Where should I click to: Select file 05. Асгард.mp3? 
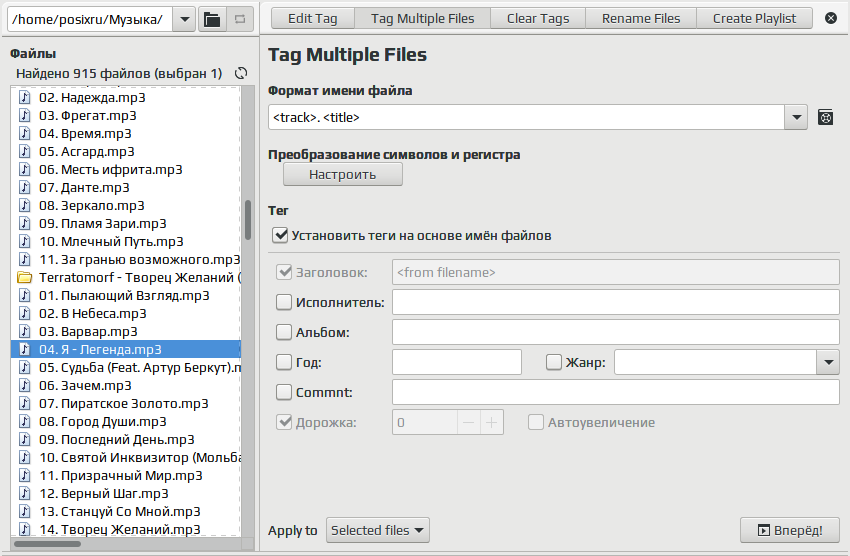[125, 151]
